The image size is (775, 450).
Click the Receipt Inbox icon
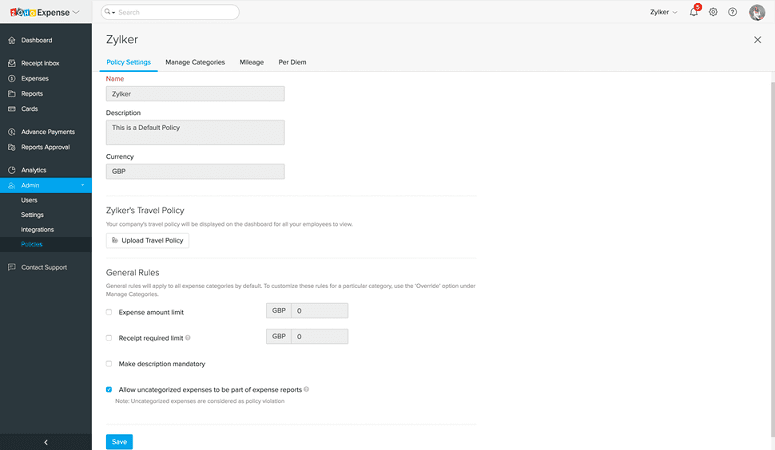pyautogui.click(x=12, y=63)
